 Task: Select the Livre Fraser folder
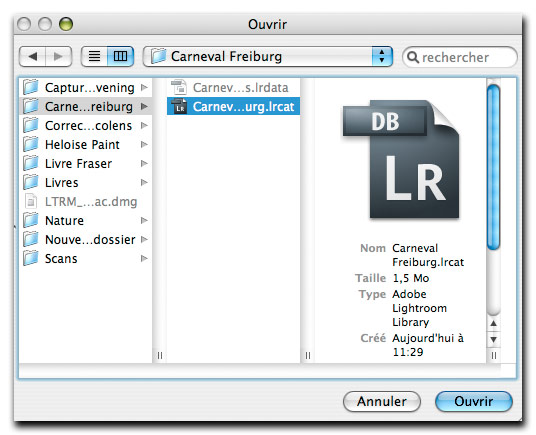click(85, 163)
